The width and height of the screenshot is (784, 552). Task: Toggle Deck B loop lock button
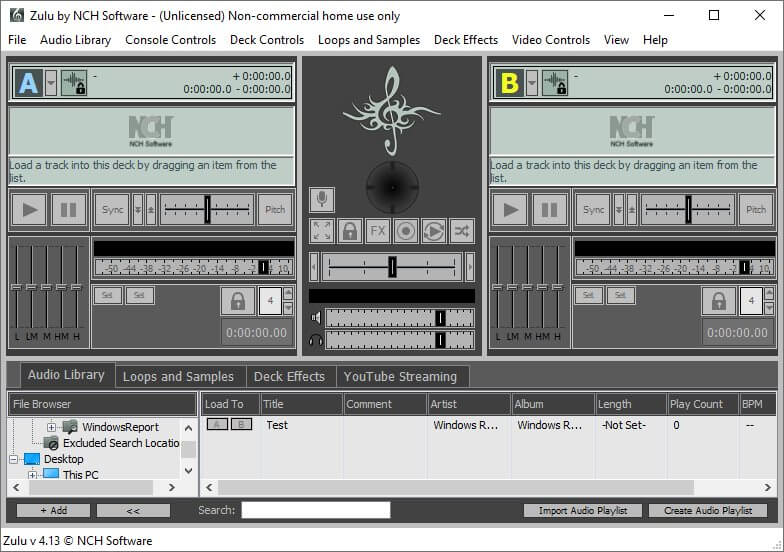[718, 301]
